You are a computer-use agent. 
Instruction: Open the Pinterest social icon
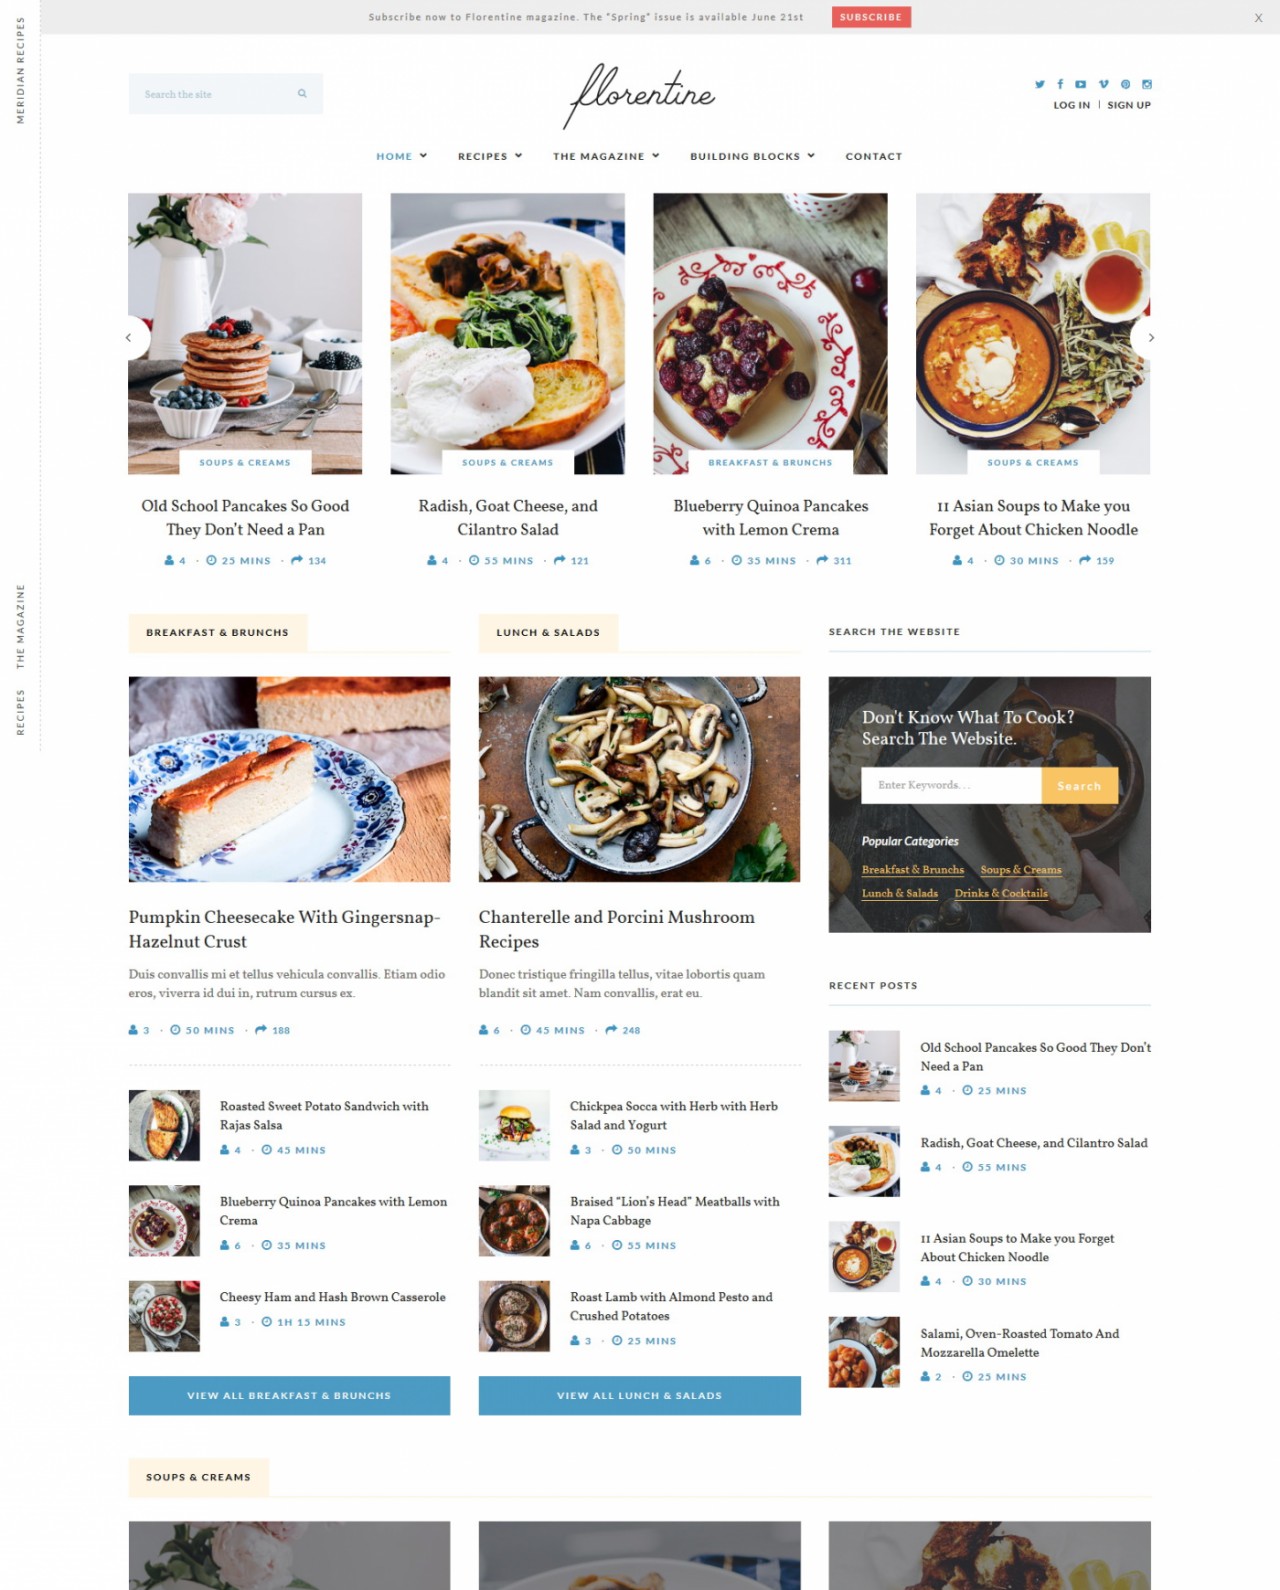(1126, 84)
